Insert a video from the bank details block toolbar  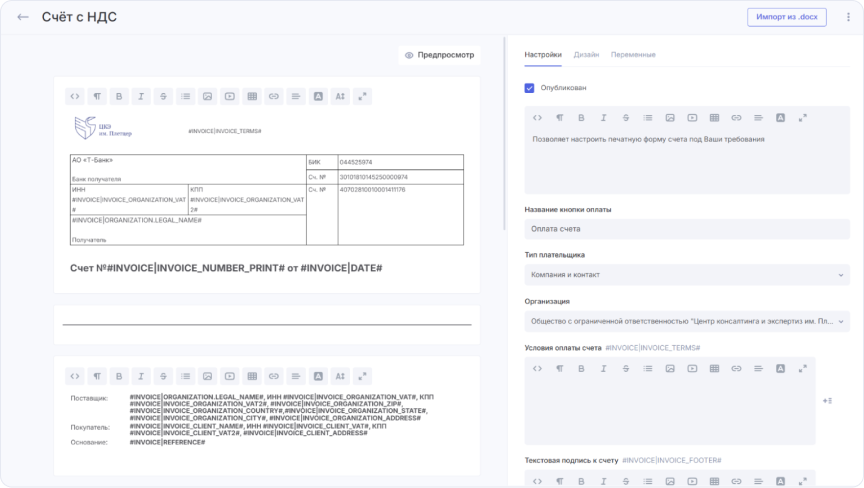coord(230,96)
